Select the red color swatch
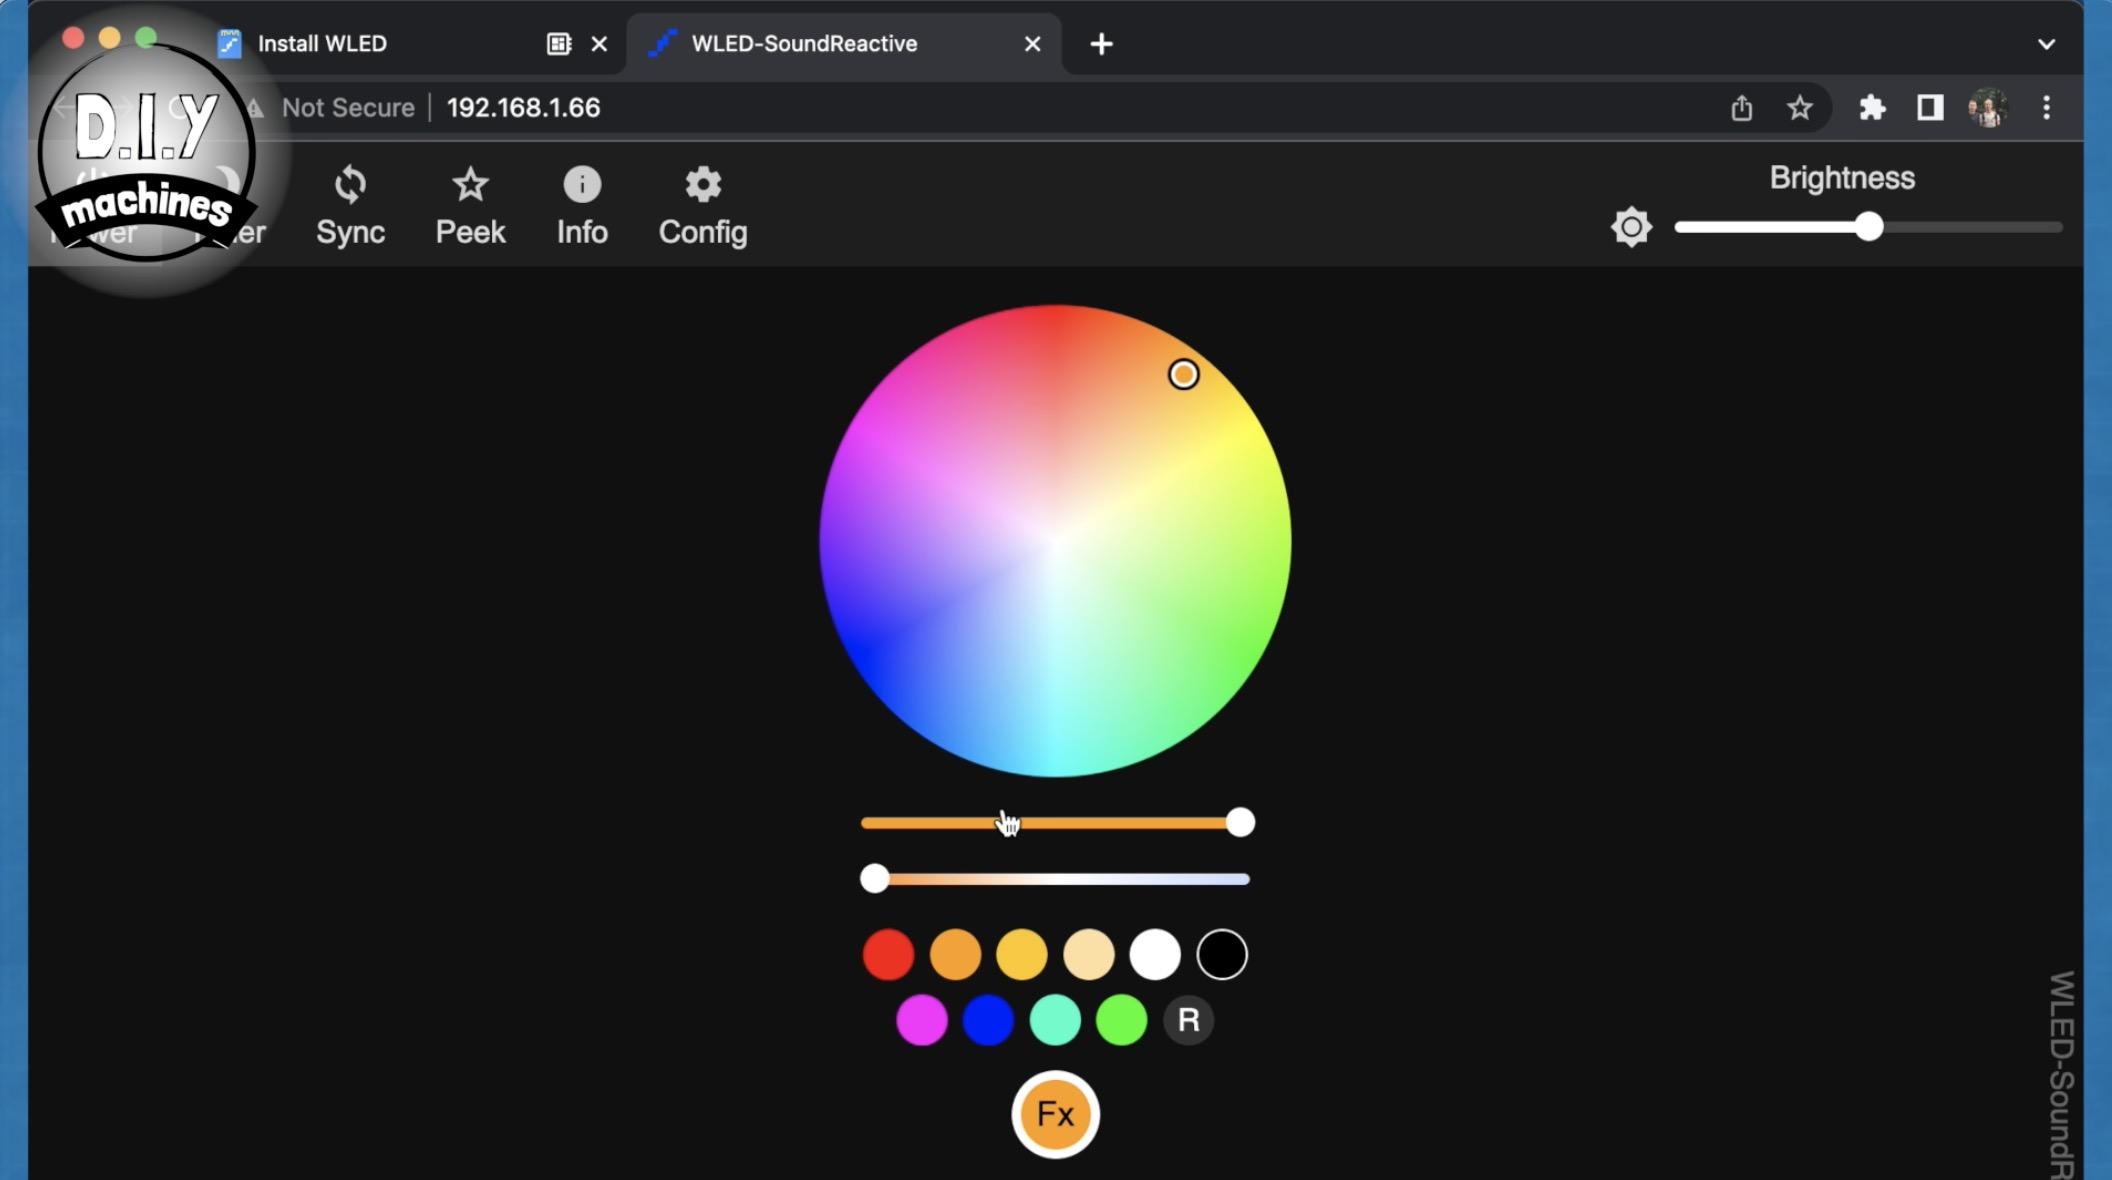The width and height of the screenshot is (2112, 1180). point(888,954)
